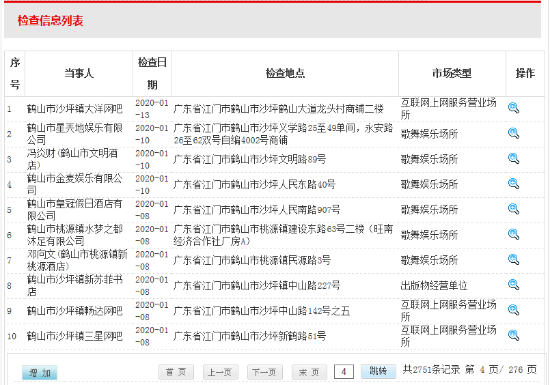This screenshot has width=550, height=385.
Task: Click market type 出版物经营单位
Action: pos(434,285)
